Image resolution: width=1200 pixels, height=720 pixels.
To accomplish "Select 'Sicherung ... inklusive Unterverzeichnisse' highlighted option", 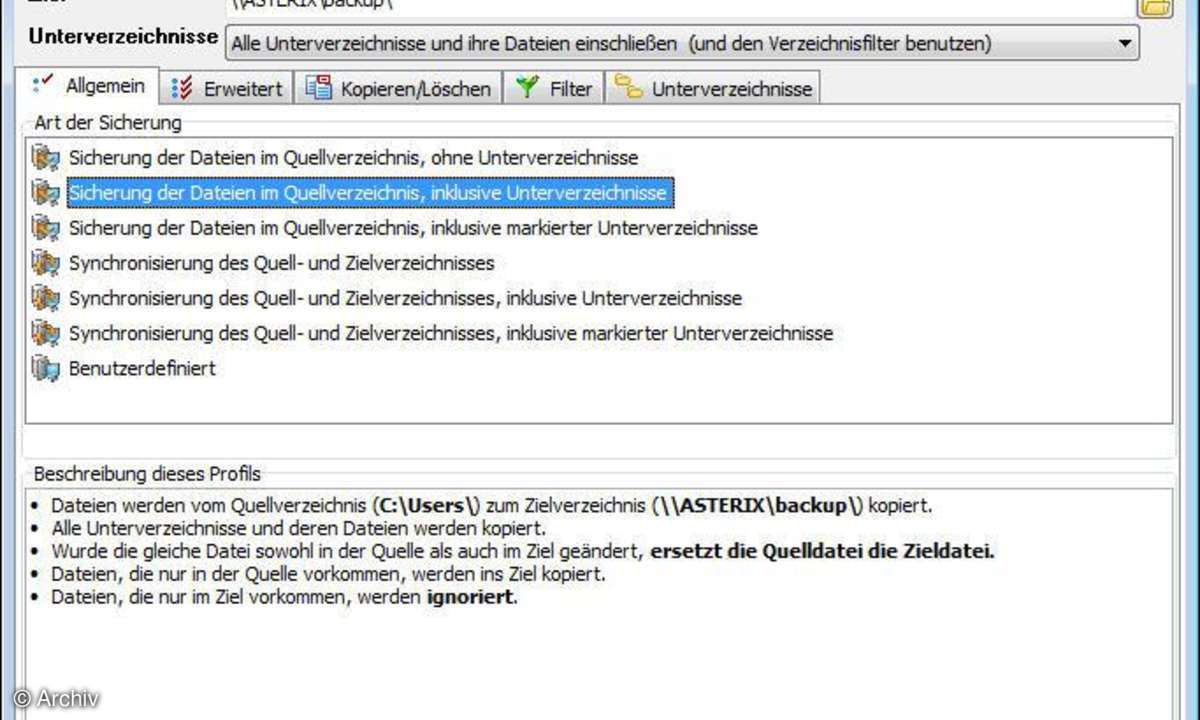I will point(370,192).
